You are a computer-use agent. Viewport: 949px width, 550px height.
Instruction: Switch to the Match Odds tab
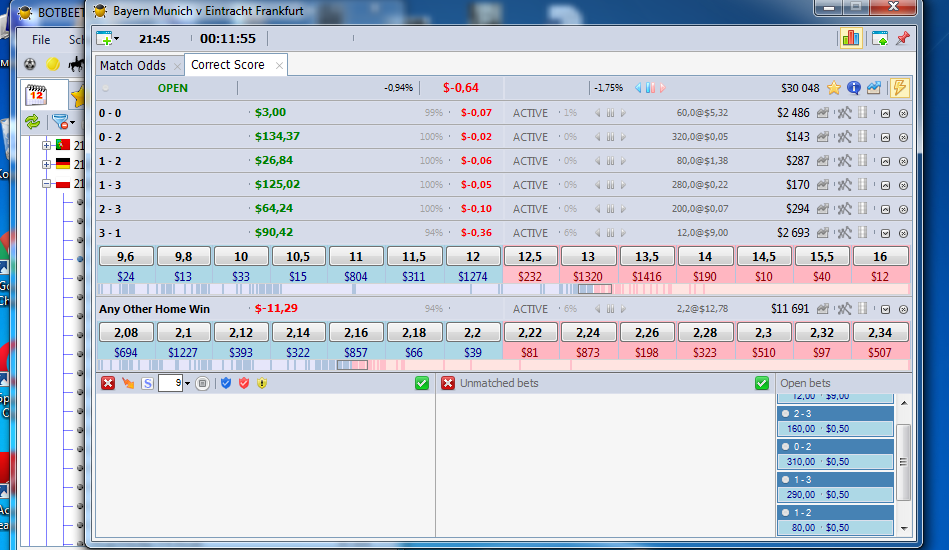[x=133, y=65]
